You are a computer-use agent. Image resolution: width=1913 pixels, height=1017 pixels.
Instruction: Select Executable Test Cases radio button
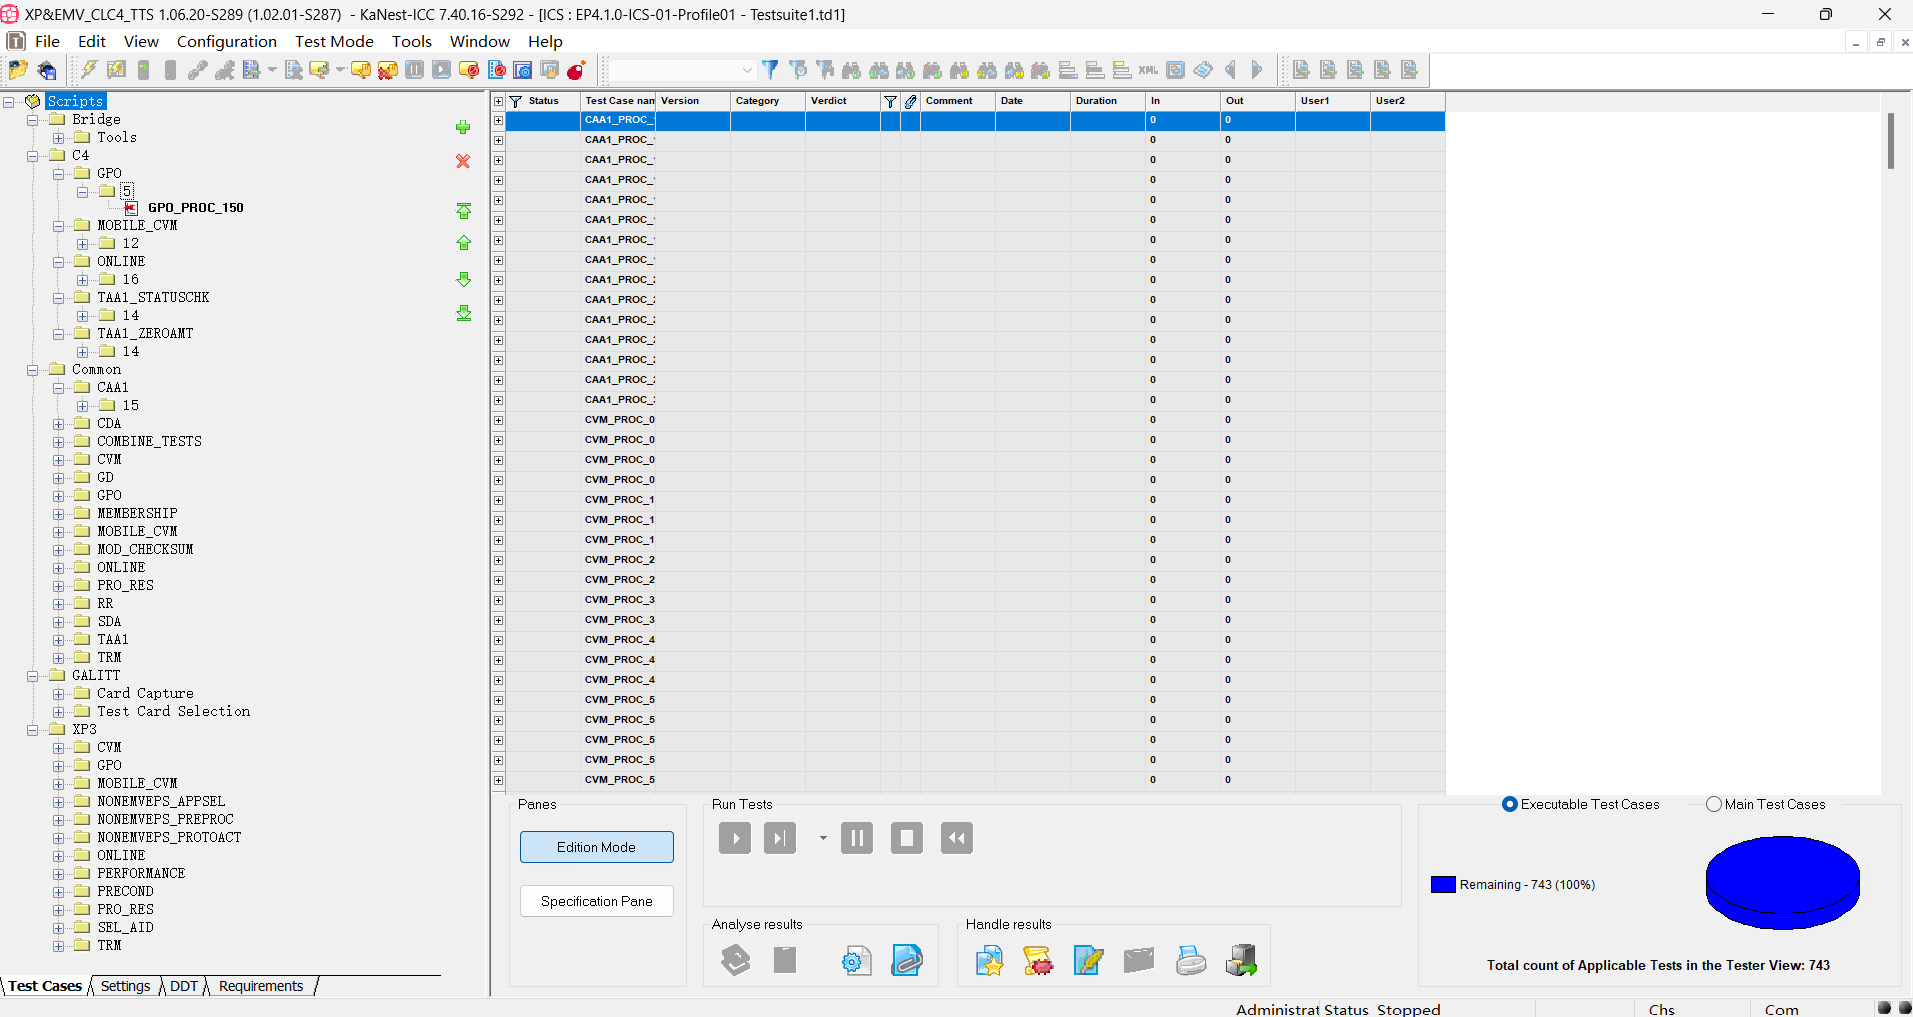click(x=1510, y=804)
